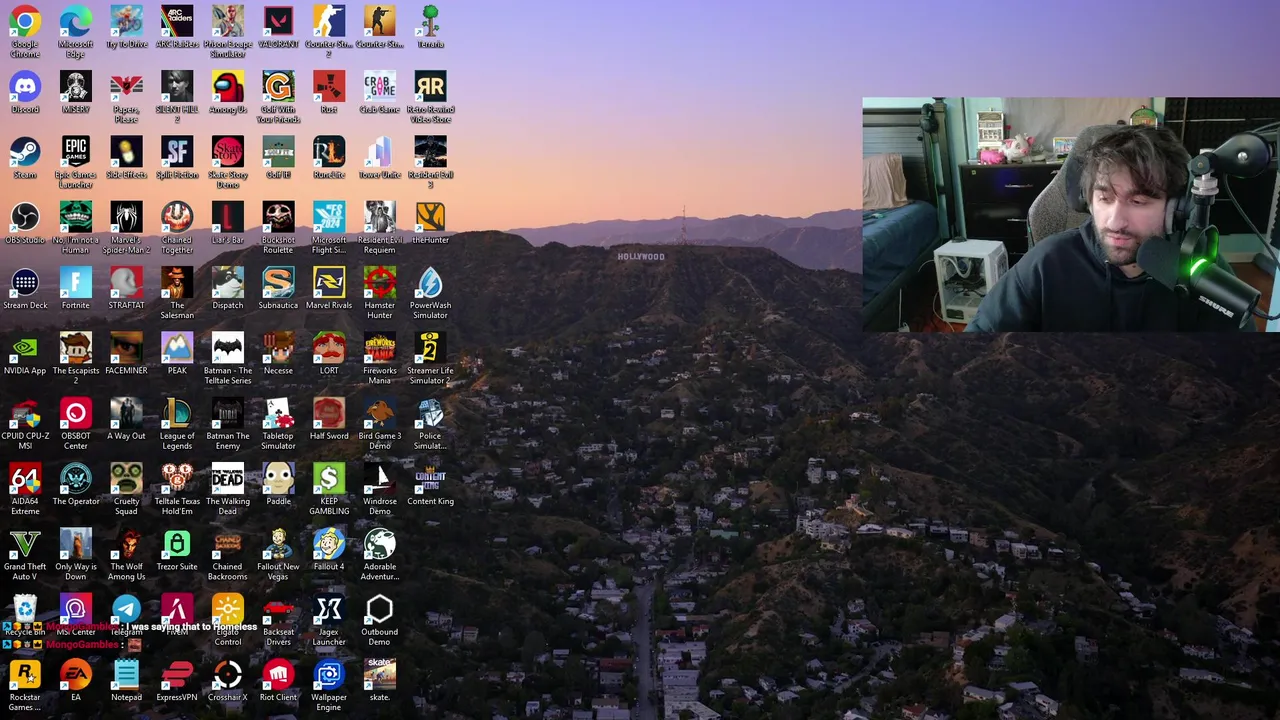Launch the NVIDIA App shortcut
This screenshot has height=720, width=1280.
[x=25, y=347]
